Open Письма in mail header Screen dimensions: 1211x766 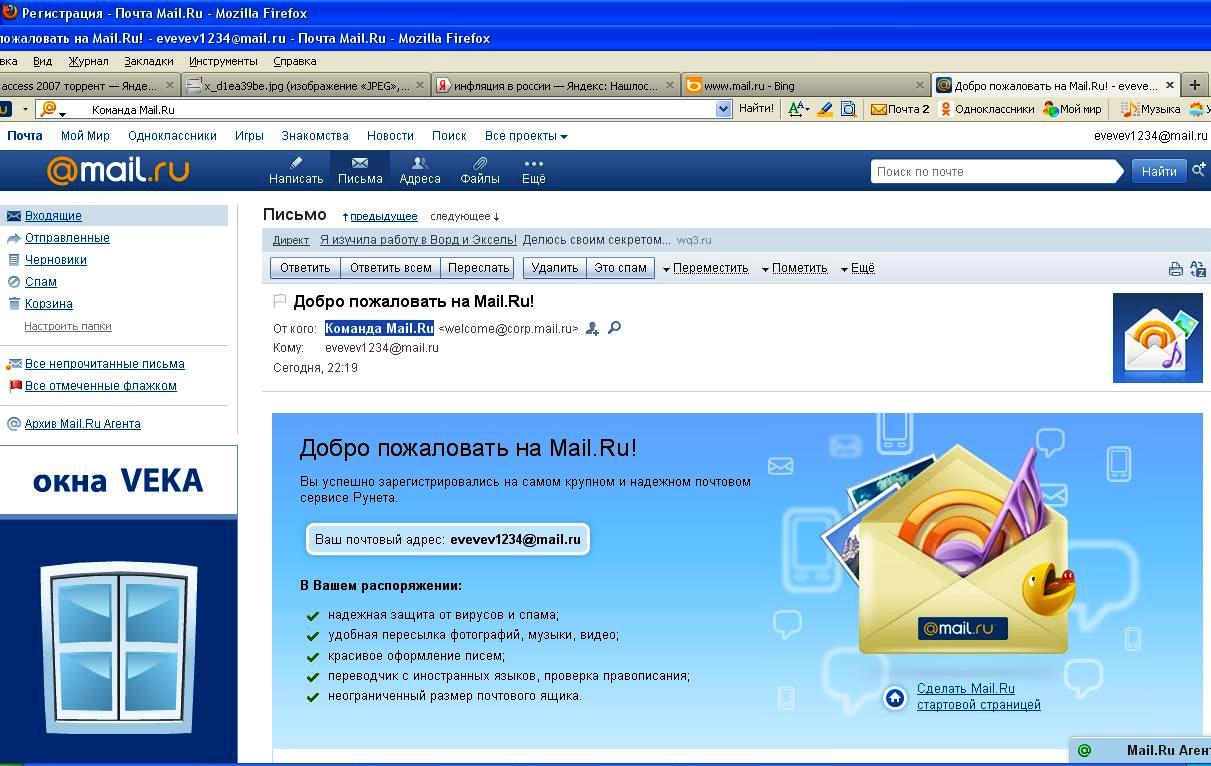pos(360,170)
